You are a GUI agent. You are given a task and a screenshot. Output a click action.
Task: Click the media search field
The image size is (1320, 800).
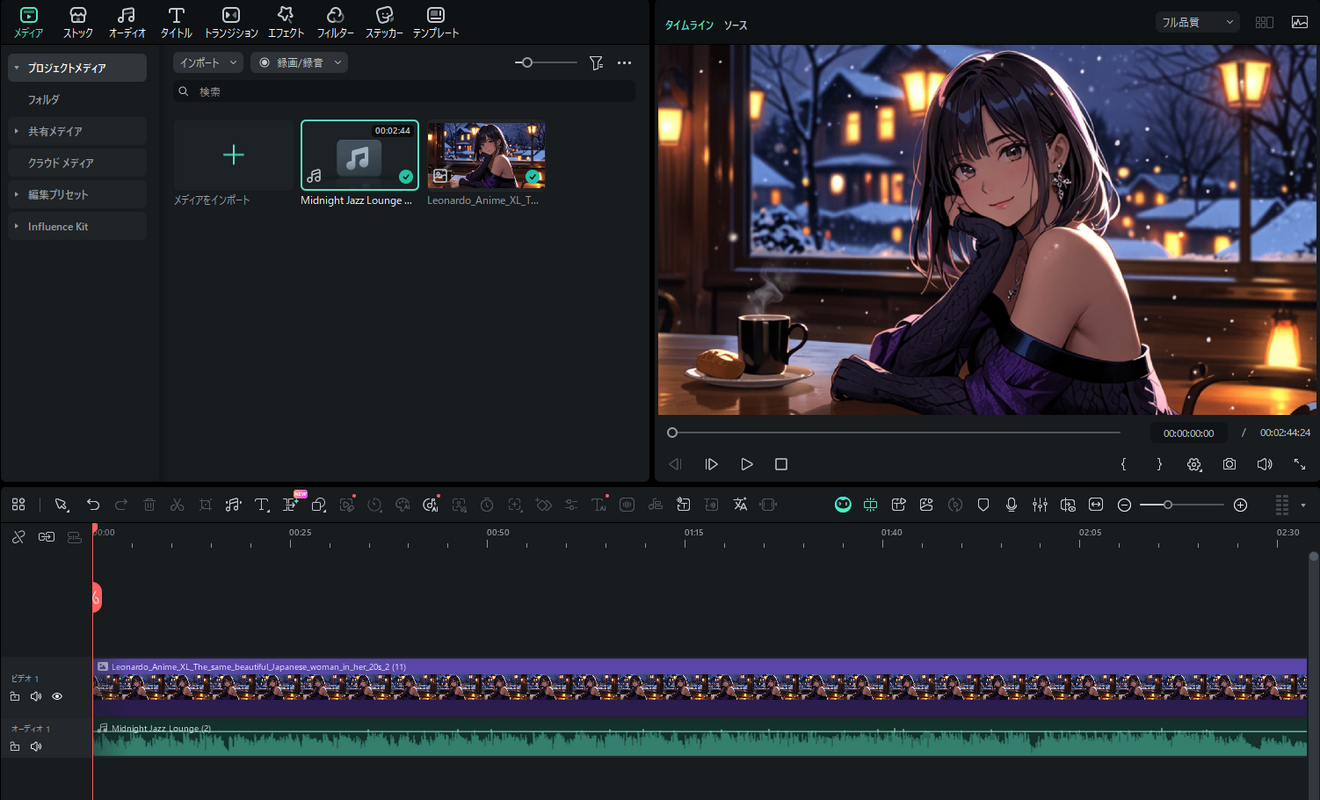pyautogui.click(x=404, y=91)
